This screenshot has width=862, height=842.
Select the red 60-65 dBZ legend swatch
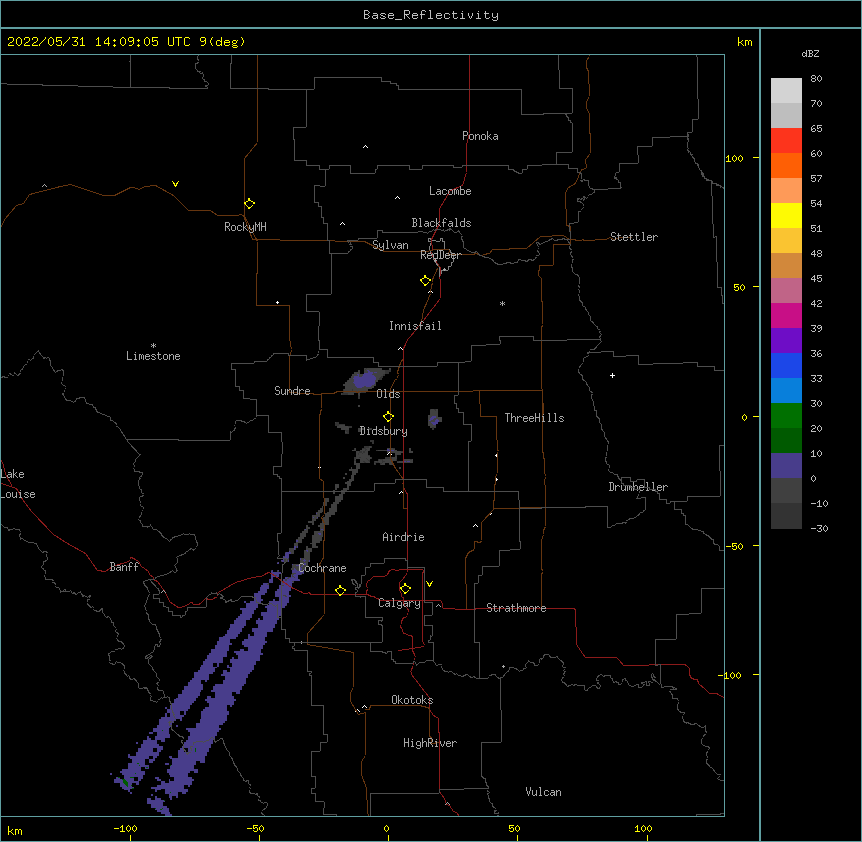786,140
